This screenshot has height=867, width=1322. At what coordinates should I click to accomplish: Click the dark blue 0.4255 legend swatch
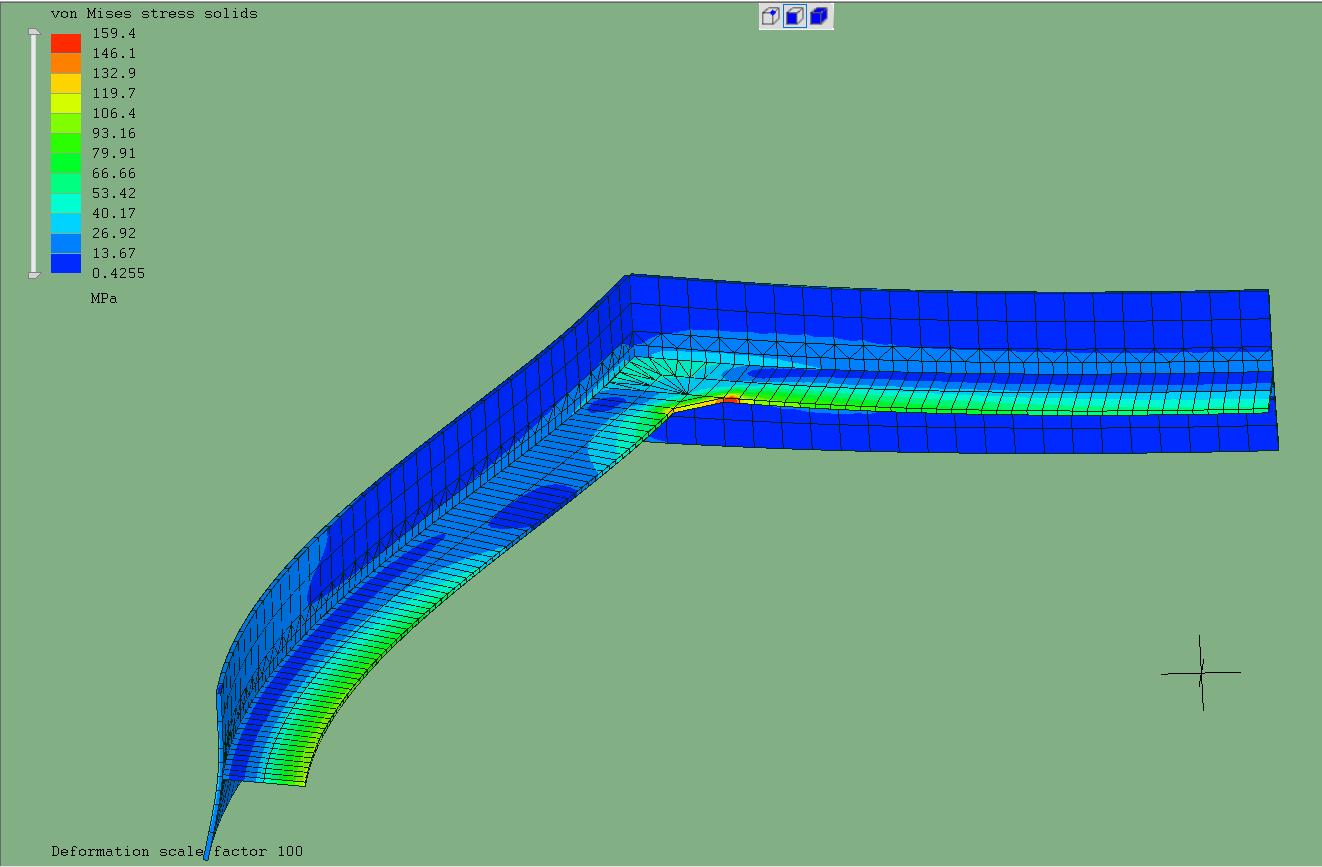(x=66, y=263)
